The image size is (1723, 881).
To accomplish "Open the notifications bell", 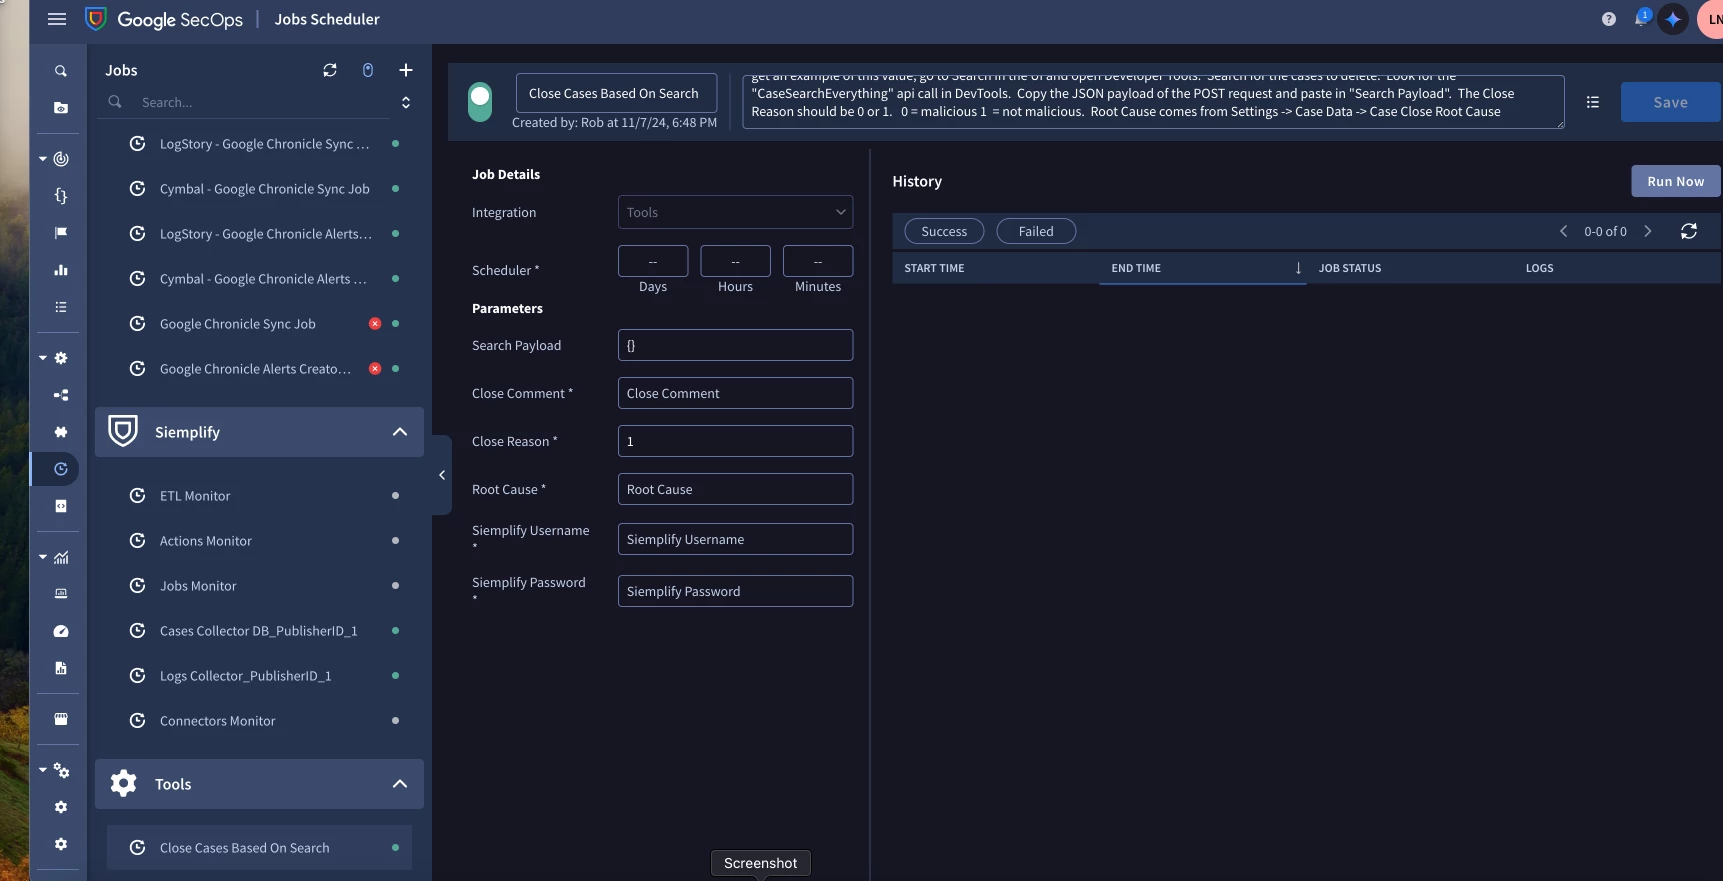I will (x=1641, y=18).
